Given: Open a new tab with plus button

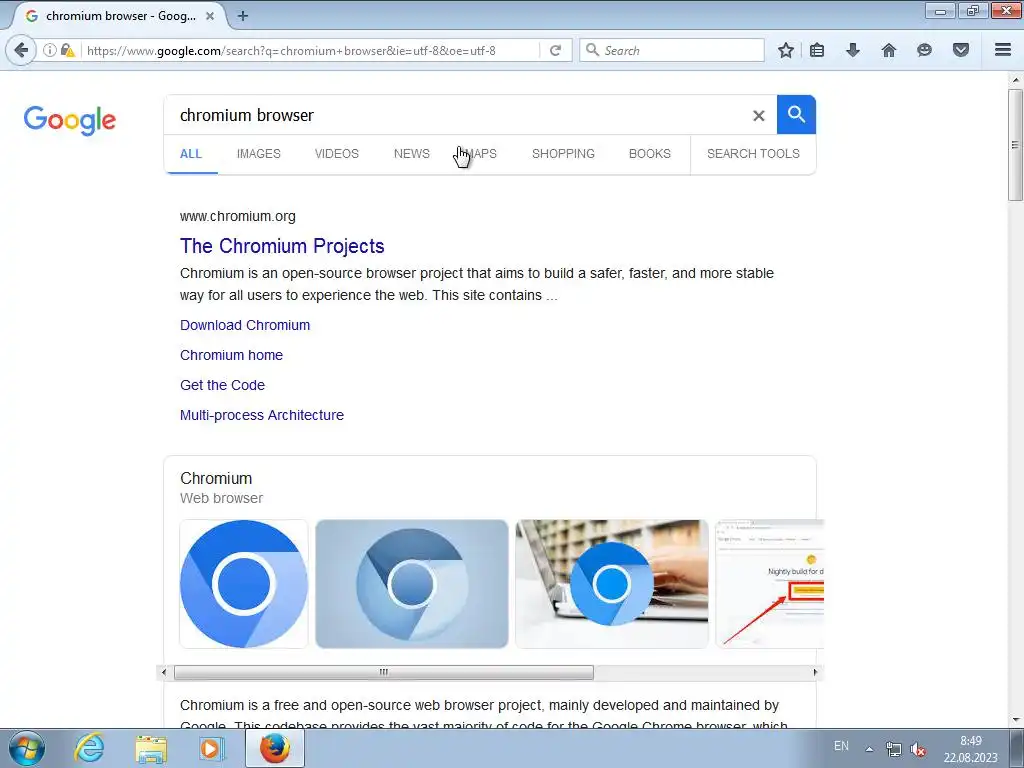Looking at the screenshot, I should 242,16.
